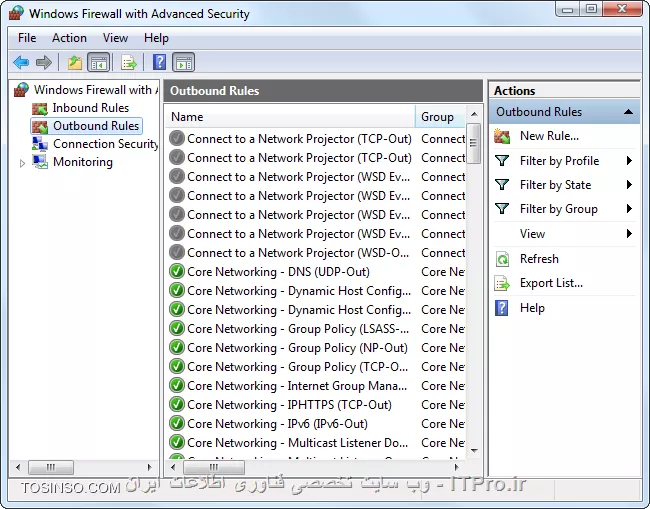
Task: Click the Help question-mark toolbar icon
Action: point(160,63)
